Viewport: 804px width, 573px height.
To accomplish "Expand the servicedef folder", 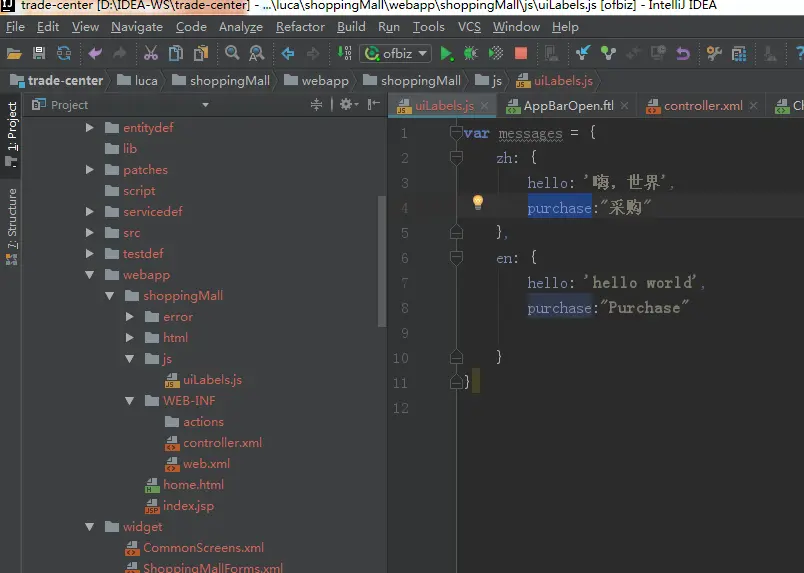I will (x=90, y=211).
